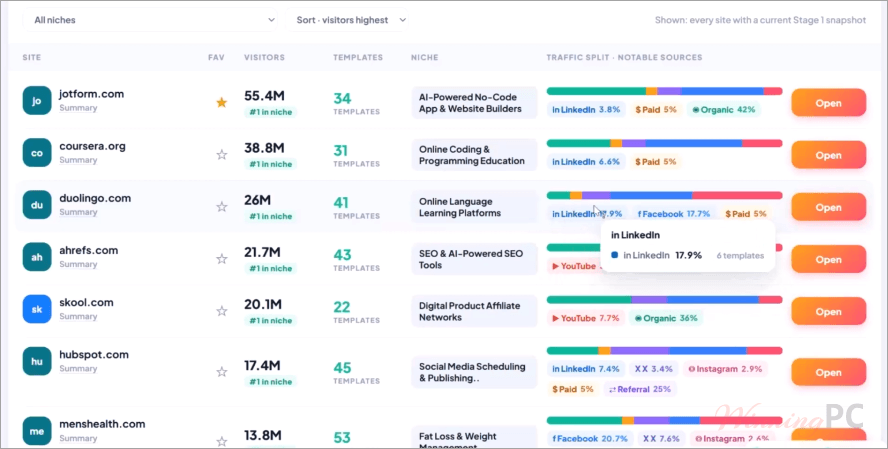Click the YouTube 7.7% chip for skool.com

[x=586, y=318]
